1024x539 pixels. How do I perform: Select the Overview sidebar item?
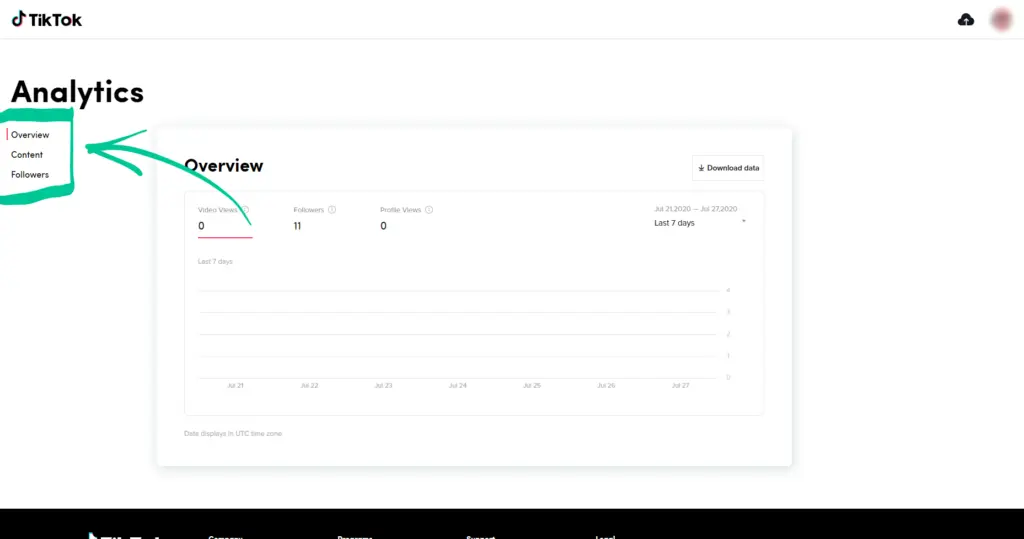pyautogui.click(x=30, y=135)
